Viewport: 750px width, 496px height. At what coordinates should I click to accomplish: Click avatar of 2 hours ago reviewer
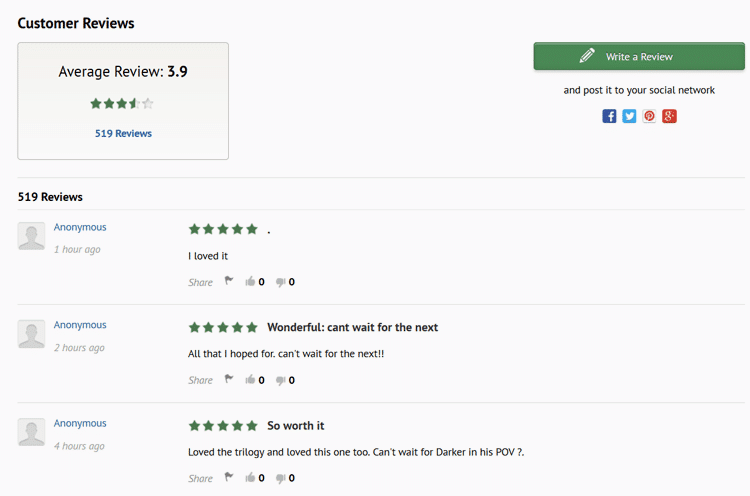32,334
